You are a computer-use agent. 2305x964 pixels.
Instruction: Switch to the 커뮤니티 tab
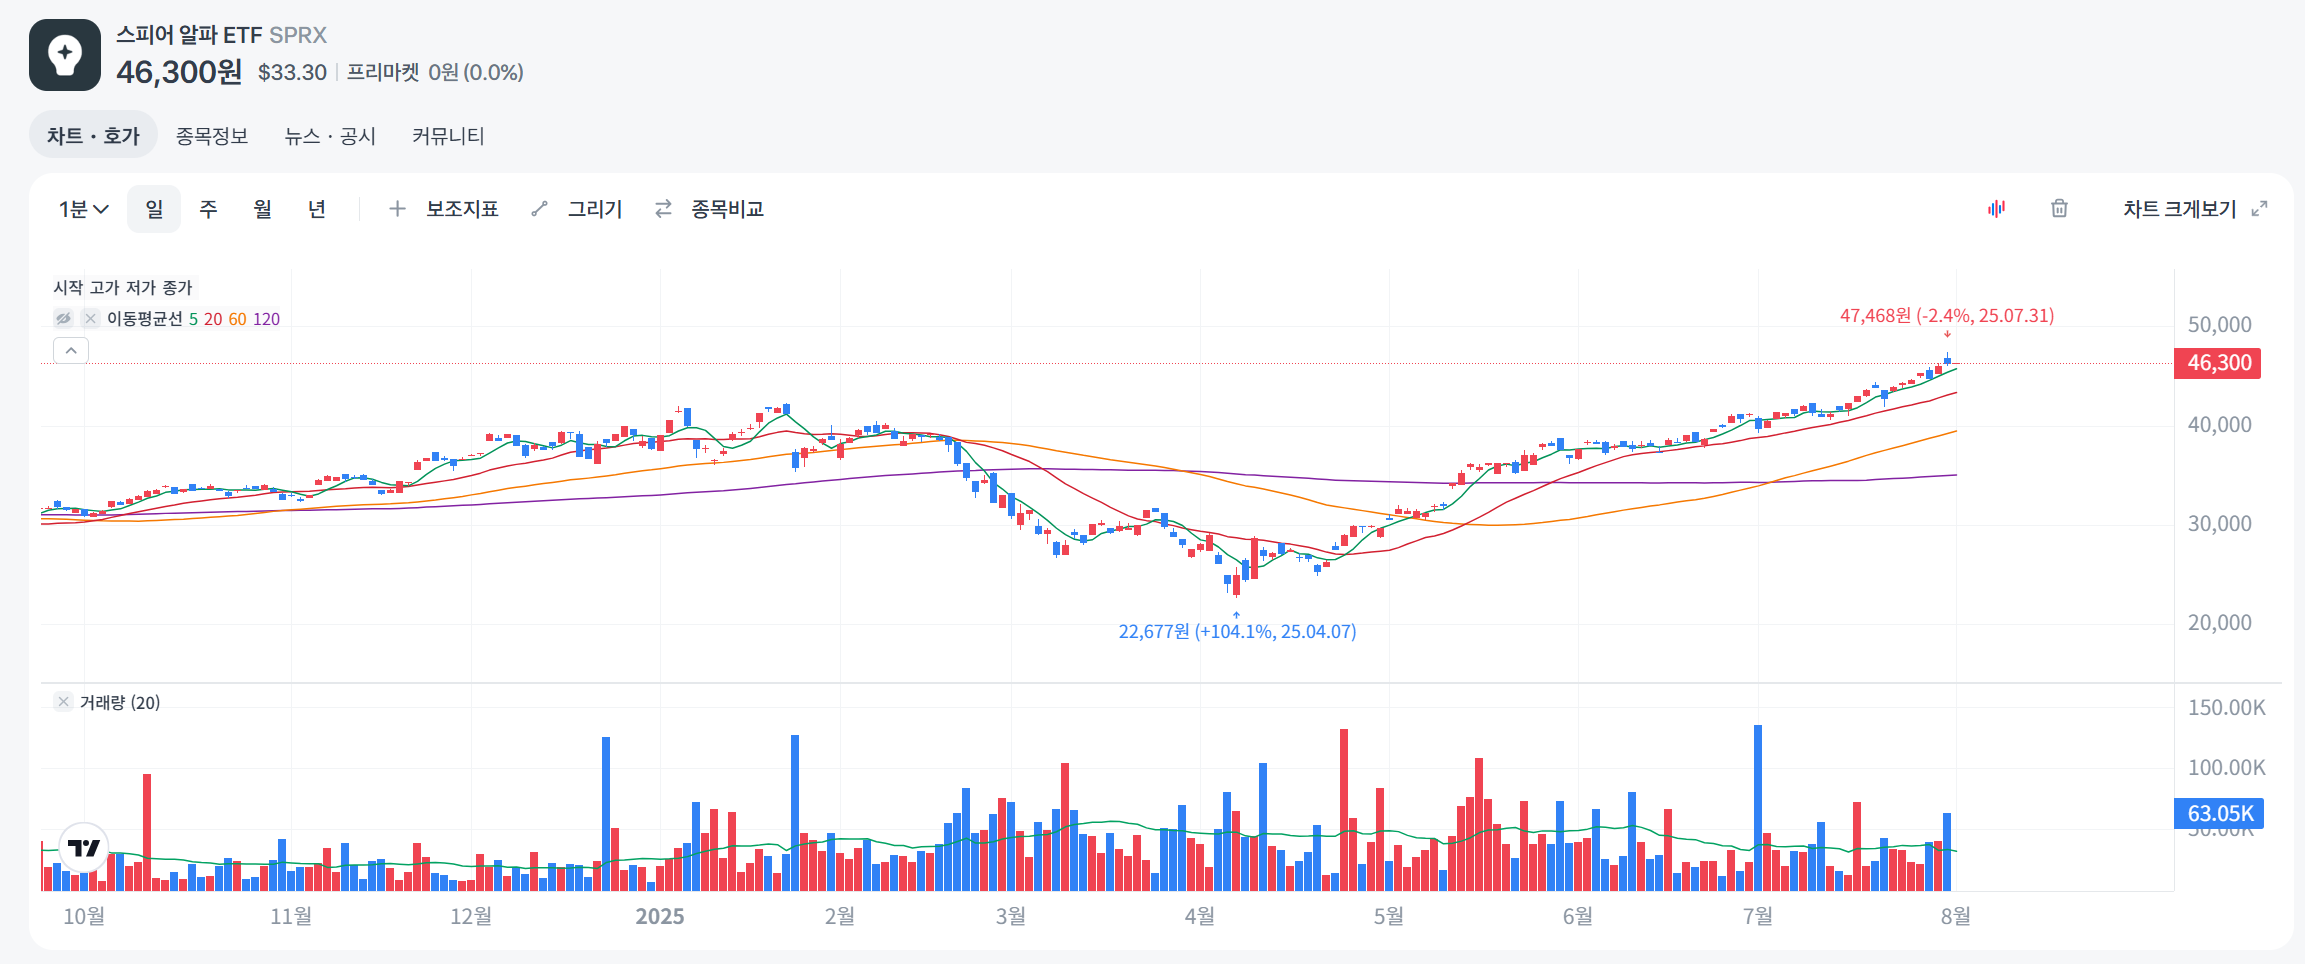(x=448, y=135)
